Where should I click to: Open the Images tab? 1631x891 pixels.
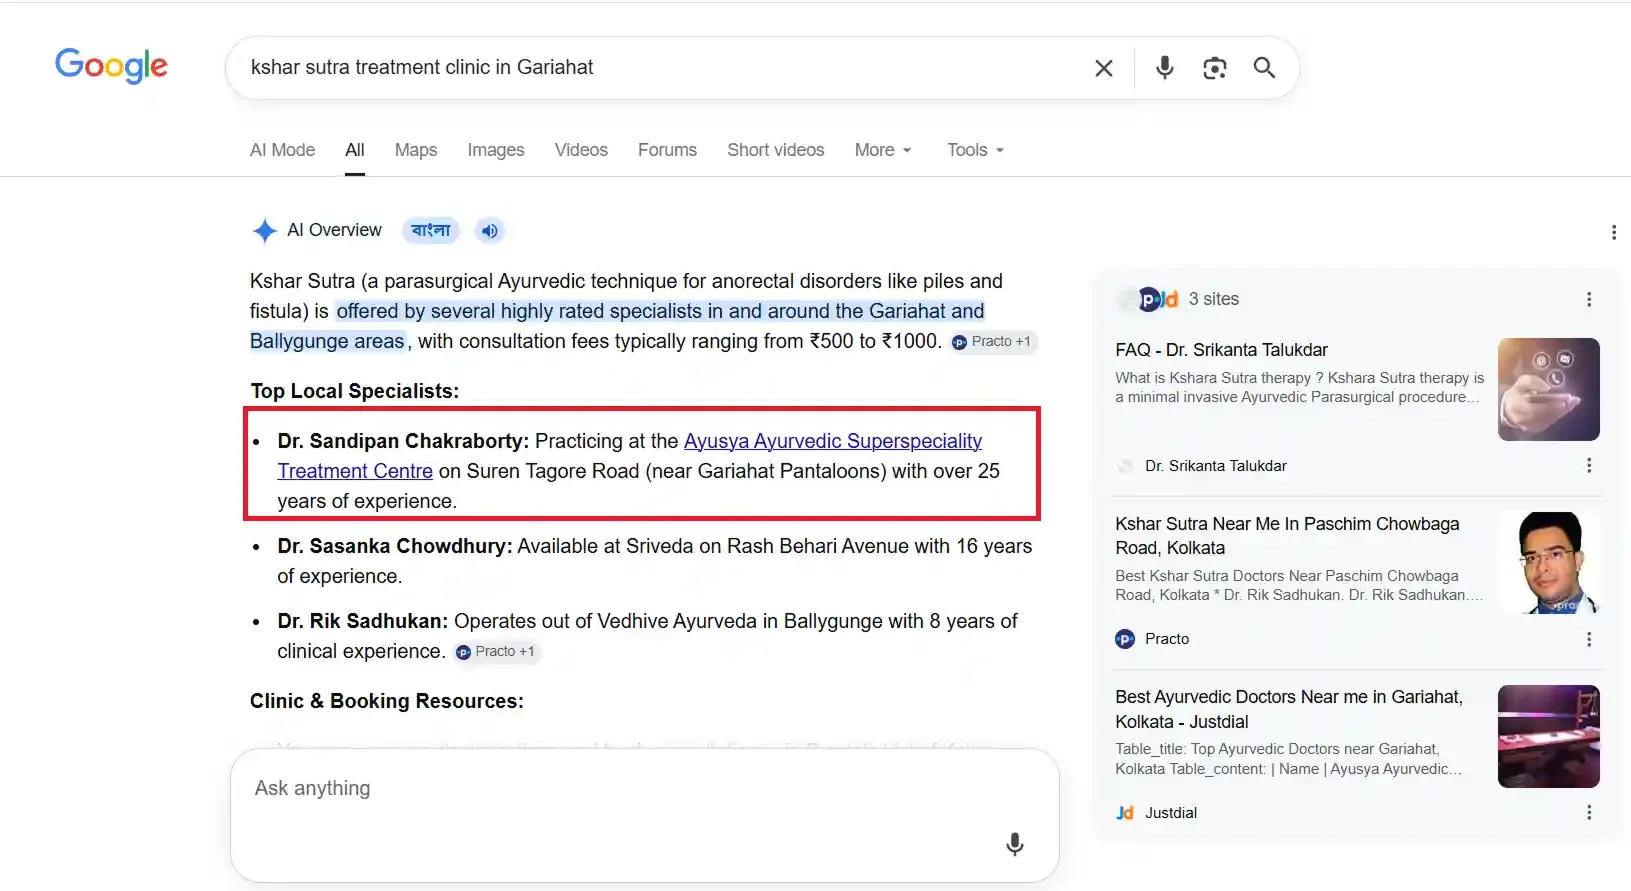tap(496, 150)
